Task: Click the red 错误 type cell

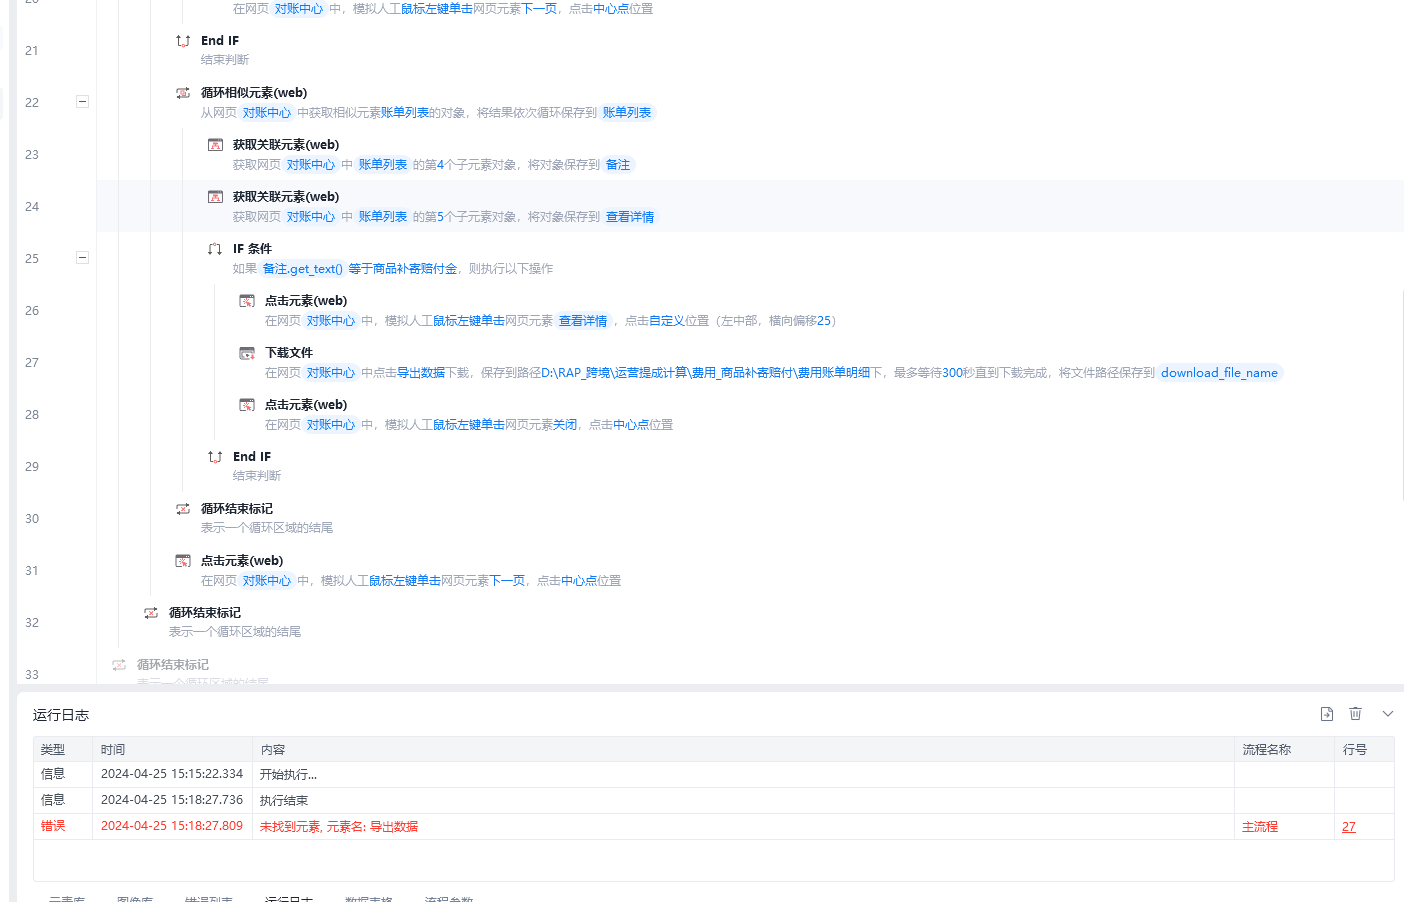Action: [x=53, y=826]
